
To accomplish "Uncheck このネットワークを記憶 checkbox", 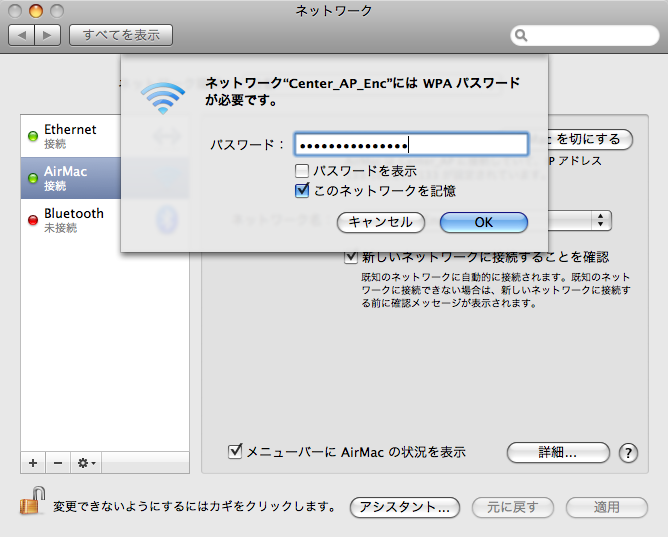I will point(302,190).
